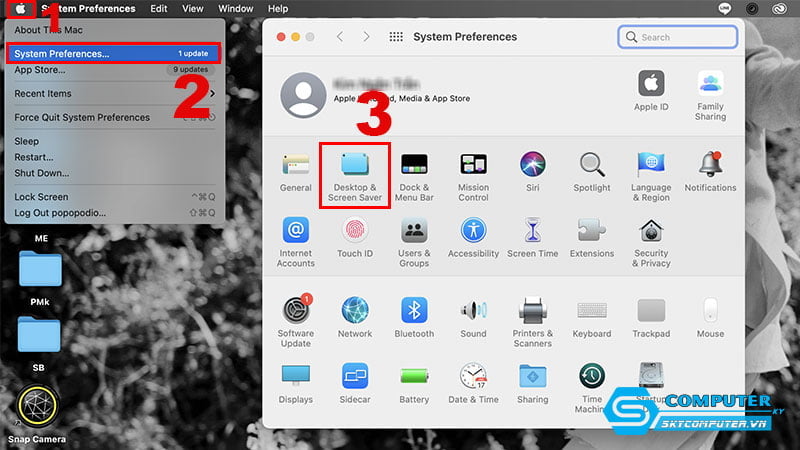Show all preferences grid button
Image resolution: width=800 pixels, height=450 pixels.
[x=396, y=37]
